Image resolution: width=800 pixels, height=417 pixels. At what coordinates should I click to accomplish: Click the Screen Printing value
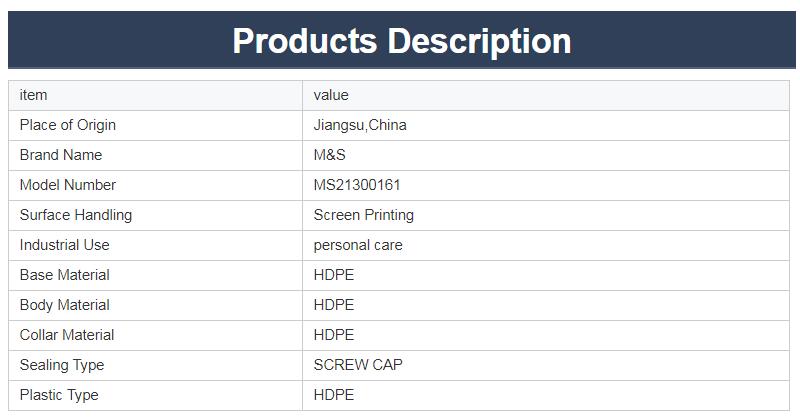[x=363, y=215]
